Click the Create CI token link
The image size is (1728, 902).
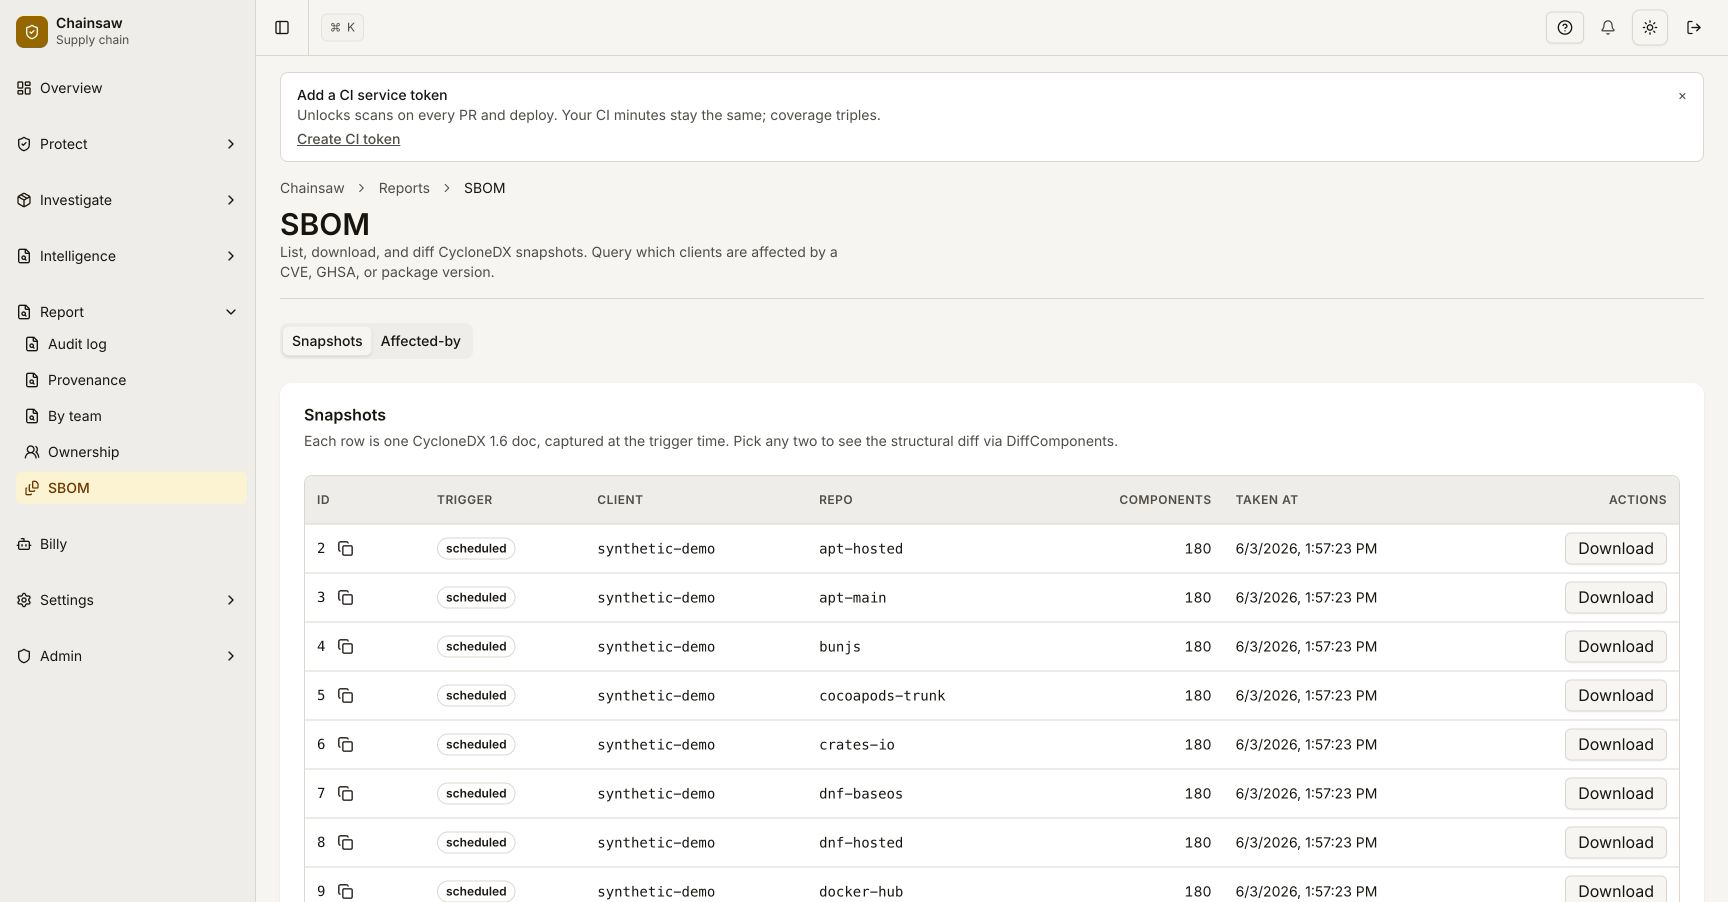348,139
